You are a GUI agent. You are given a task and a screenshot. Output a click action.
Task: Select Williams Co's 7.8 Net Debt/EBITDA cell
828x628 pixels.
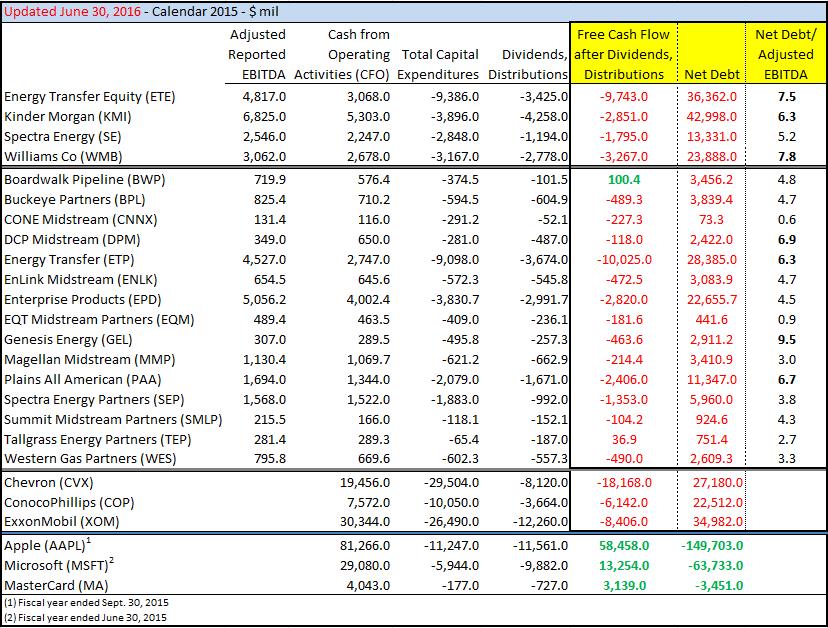coord(787,157)
